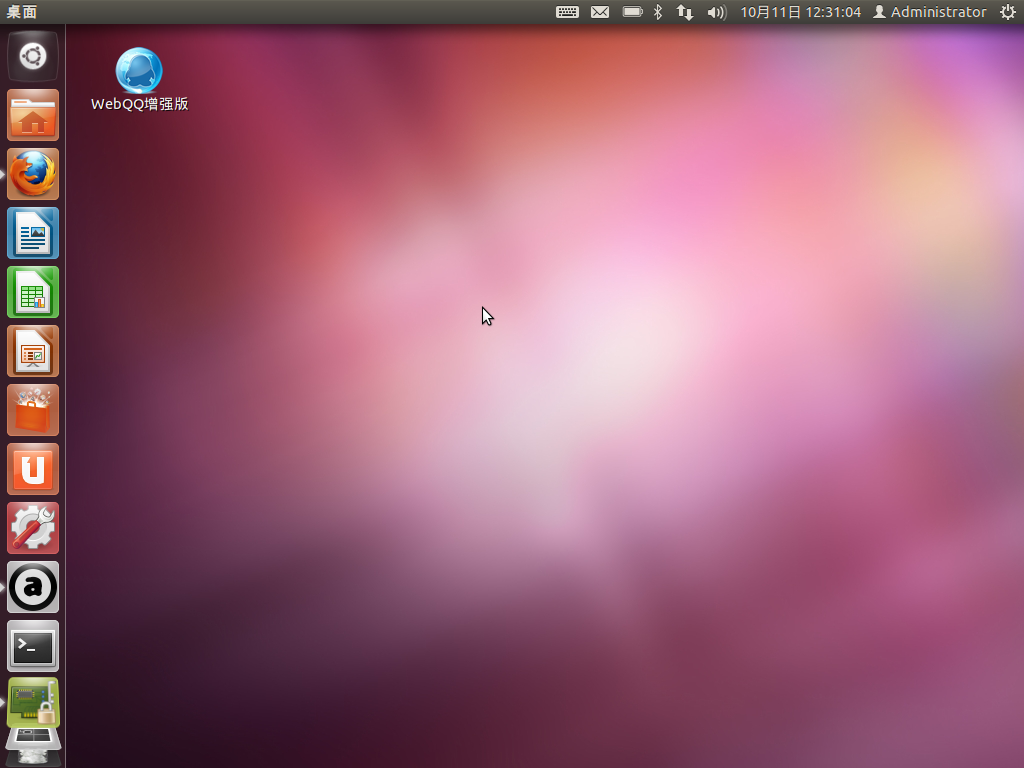The height and width of the screenshot is (768, 1024).
Task: Open LibreOffice Calc spreadsheet launcher icon
Action: coord(33,292)
